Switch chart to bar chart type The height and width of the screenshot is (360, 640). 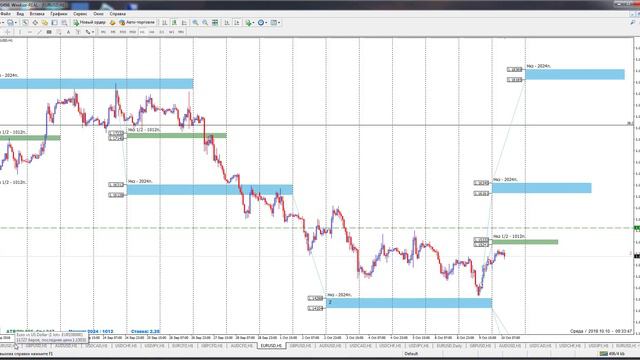click(165, 22)
